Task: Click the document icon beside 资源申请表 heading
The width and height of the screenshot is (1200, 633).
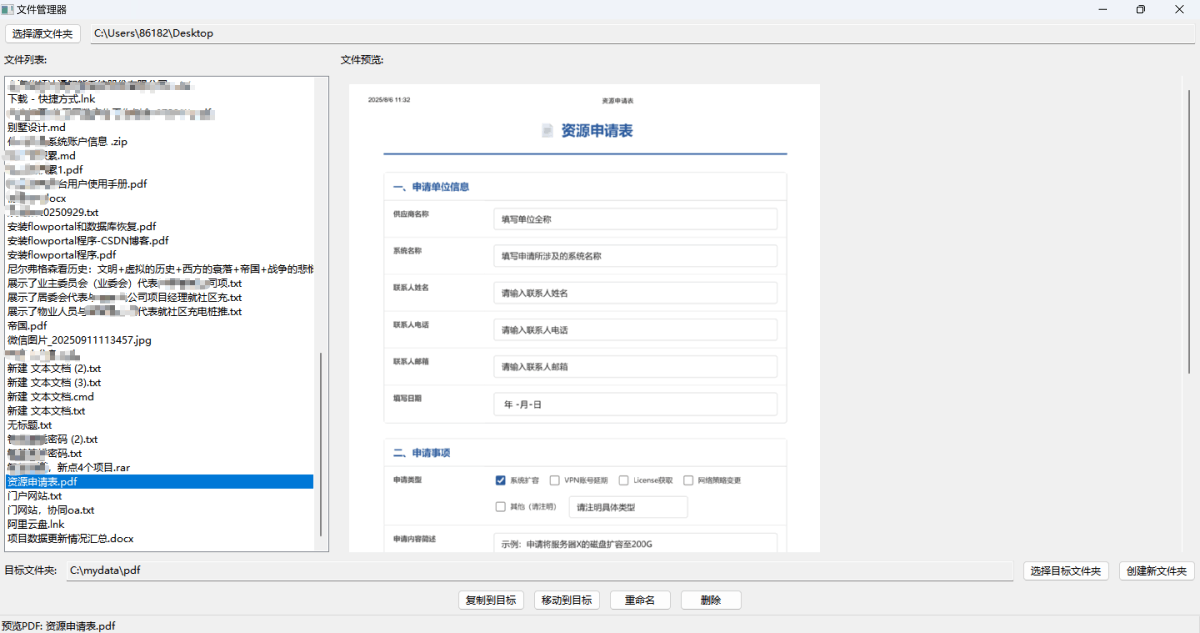Action: (547, 131)
